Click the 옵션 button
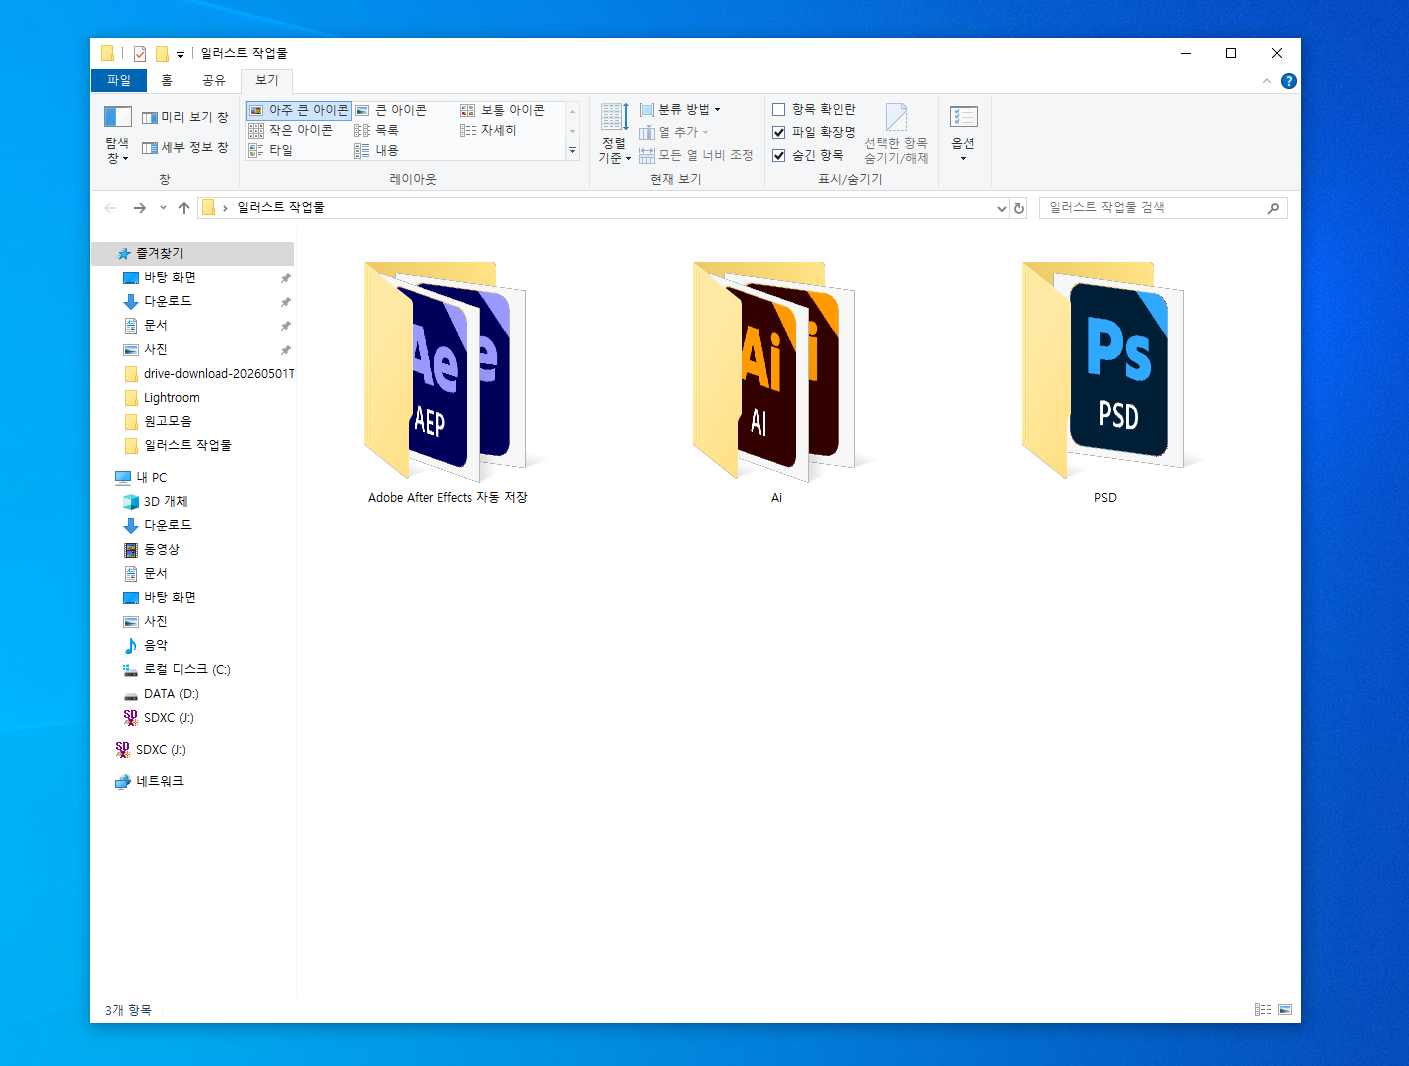The width and height of the screenshot is (1409, 1066). 963,133
